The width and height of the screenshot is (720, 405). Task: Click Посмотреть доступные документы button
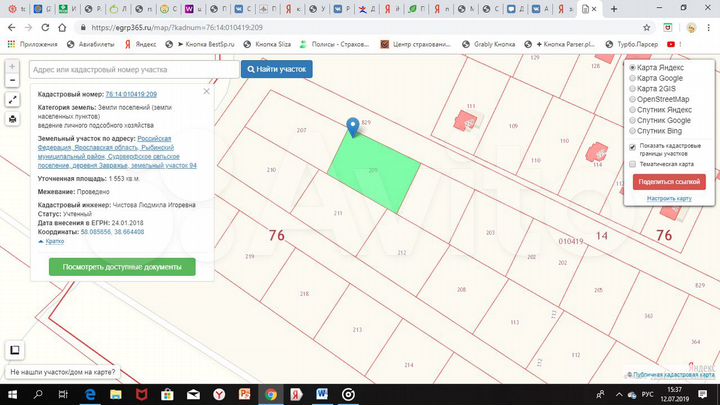[122, 267]
